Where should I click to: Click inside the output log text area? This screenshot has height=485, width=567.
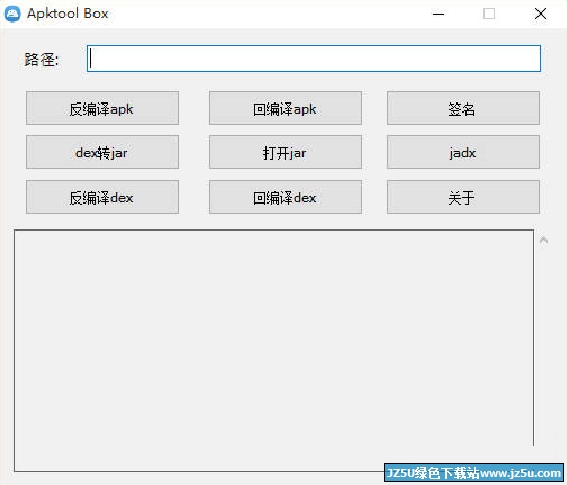point(274,350)
